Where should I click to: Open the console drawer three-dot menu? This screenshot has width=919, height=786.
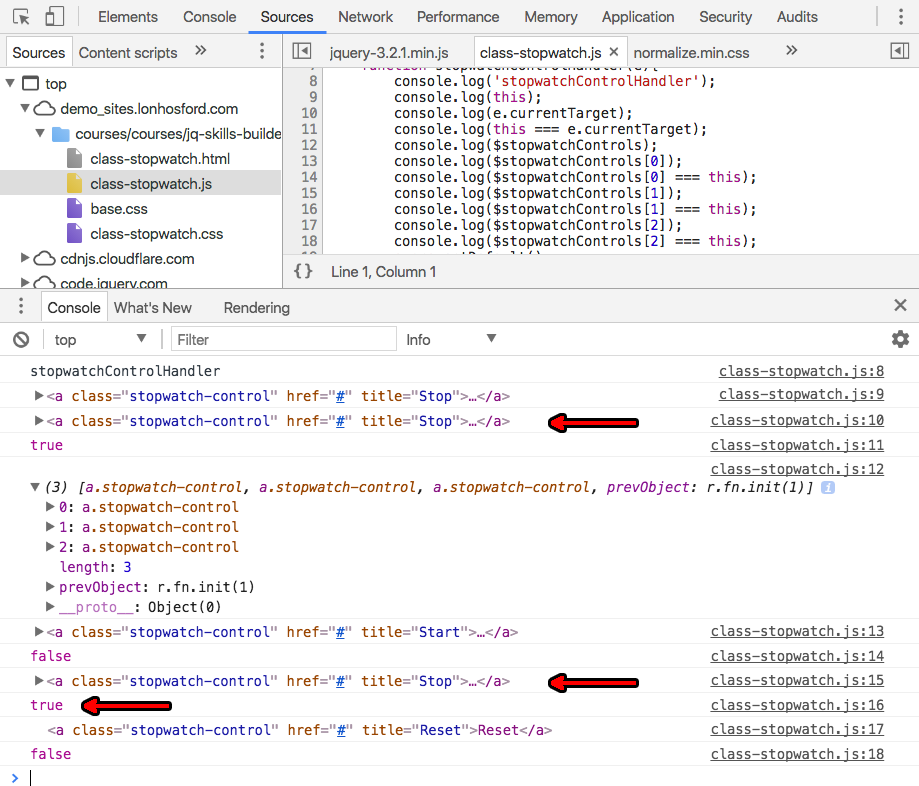[x=21, y=306]
